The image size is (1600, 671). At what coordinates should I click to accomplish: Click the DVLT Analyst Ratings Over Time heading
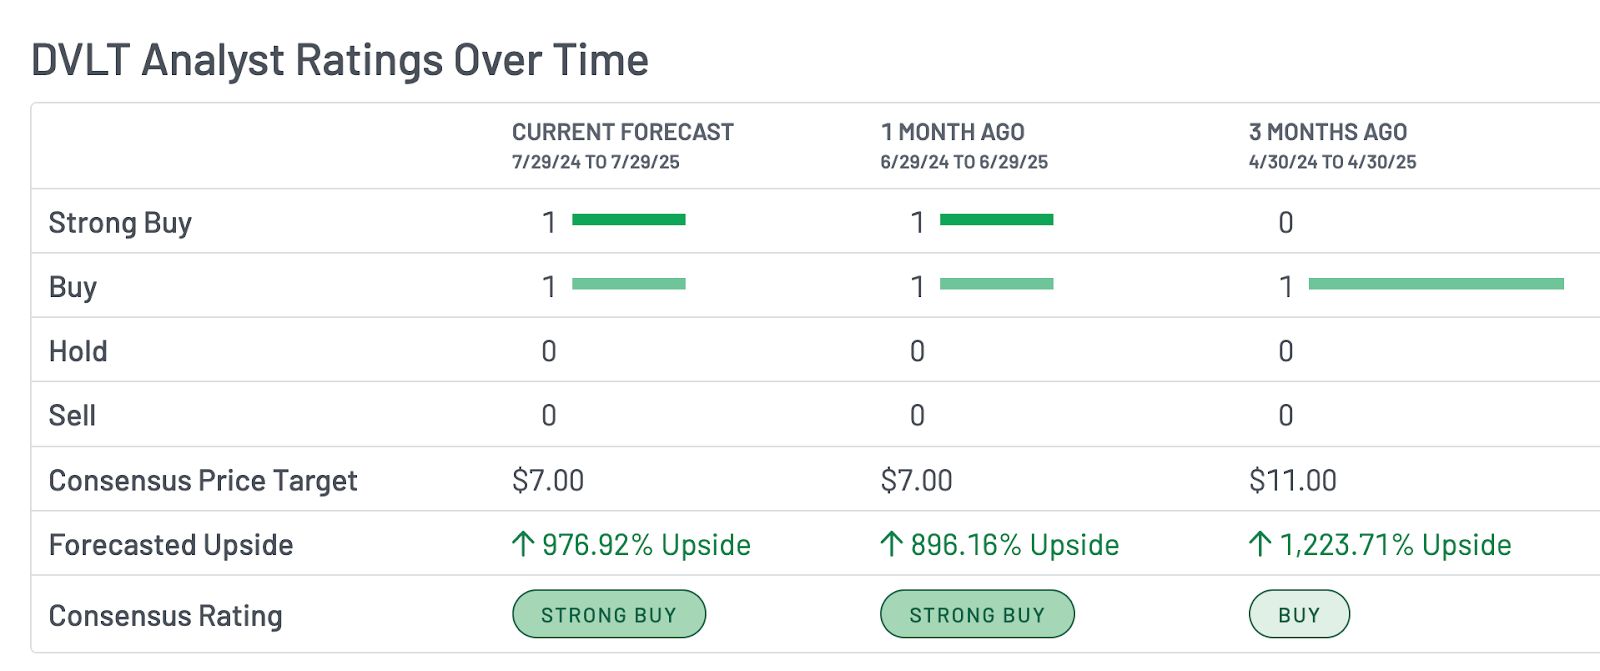pyautogui.click(x=340, y=60)
